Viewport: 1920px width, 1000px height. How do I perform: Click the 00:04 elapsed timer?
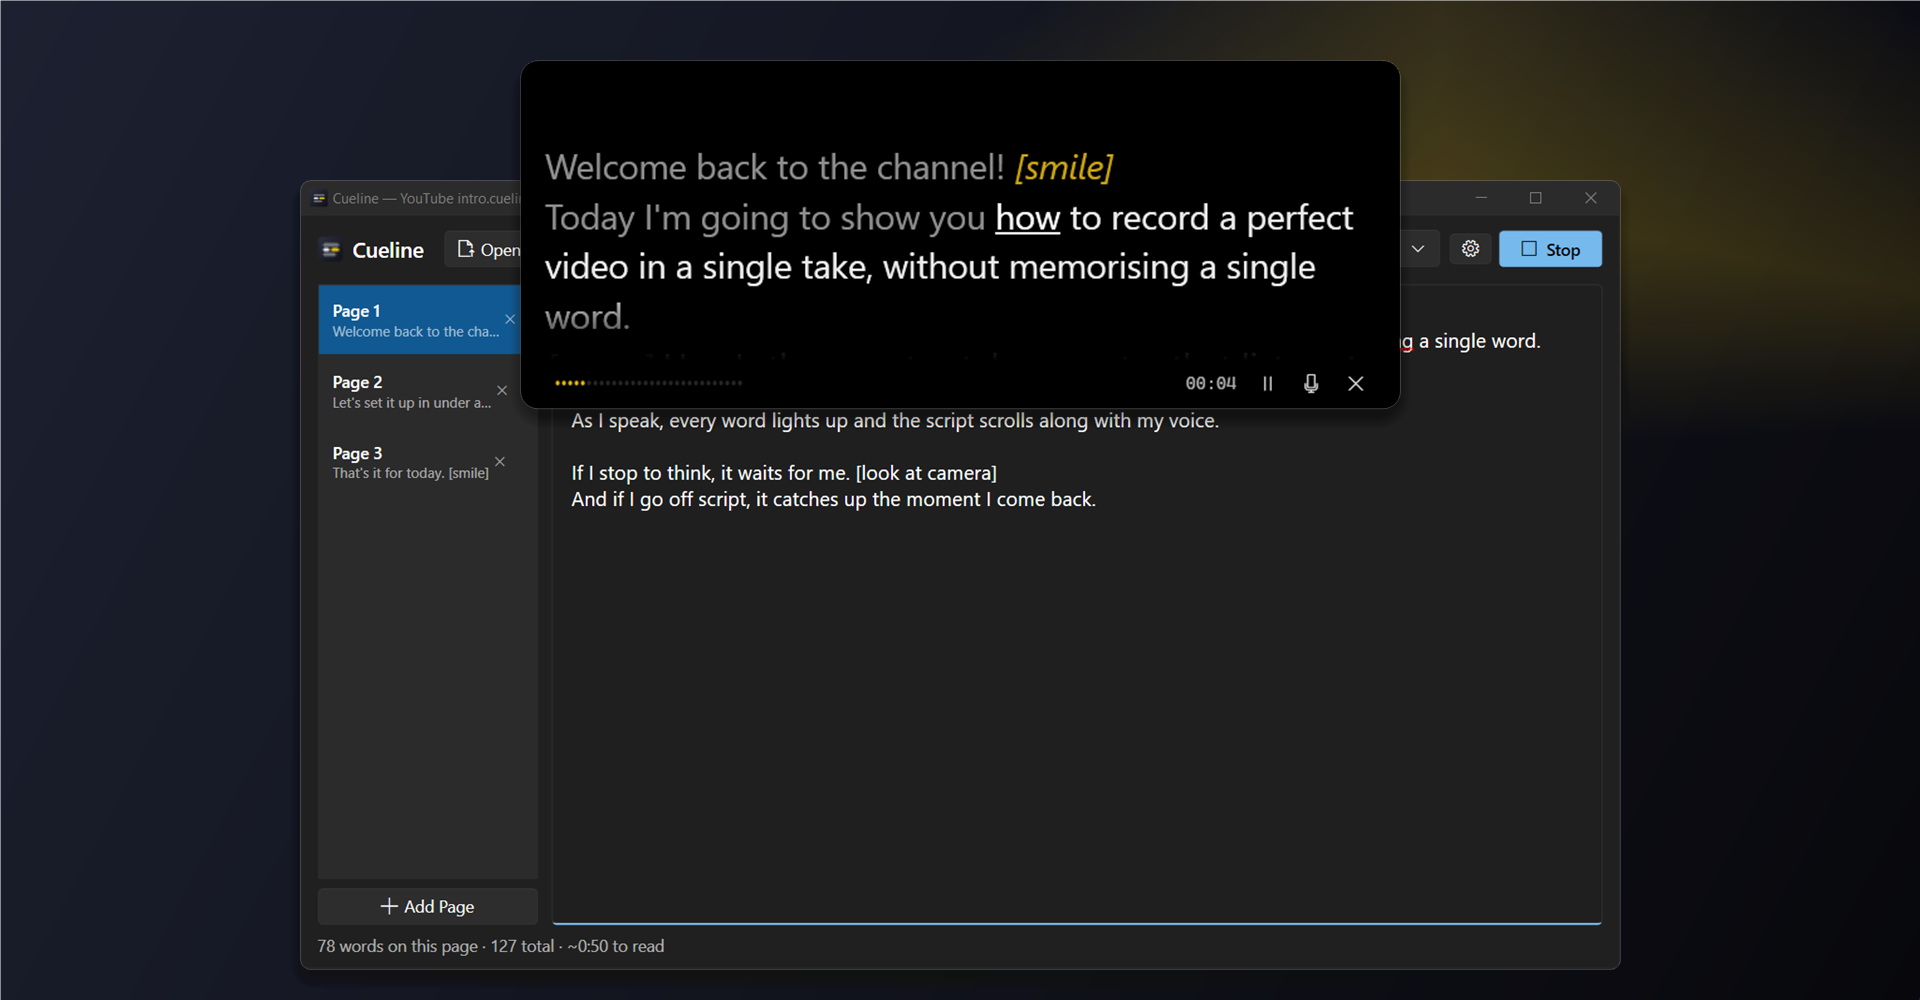point(1211,384)
